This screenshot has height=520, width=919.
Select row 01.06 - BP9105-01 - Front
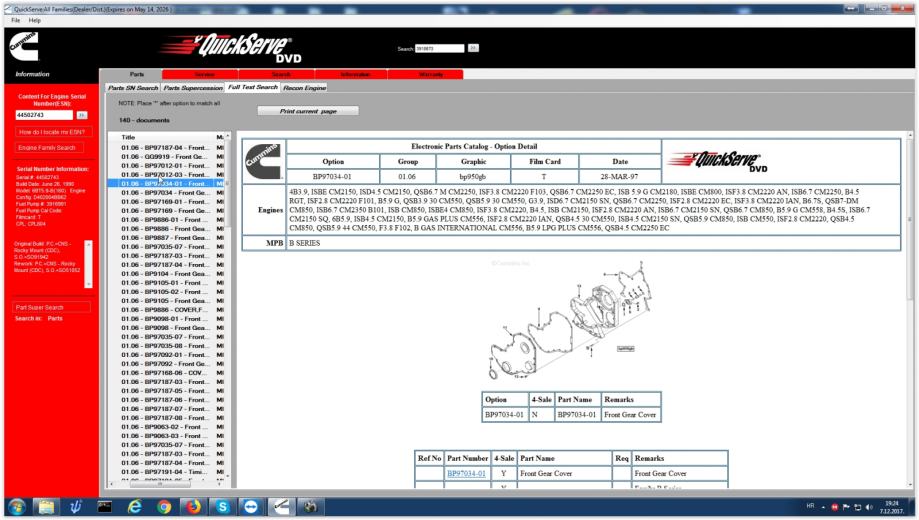pos(166,283)
